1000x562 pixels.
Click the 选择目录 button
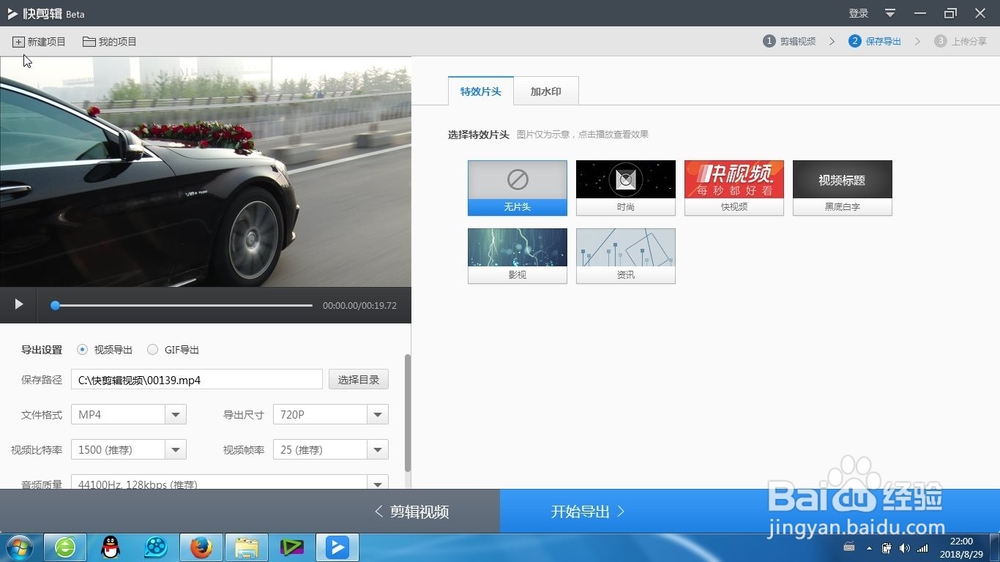coord(358,380)
